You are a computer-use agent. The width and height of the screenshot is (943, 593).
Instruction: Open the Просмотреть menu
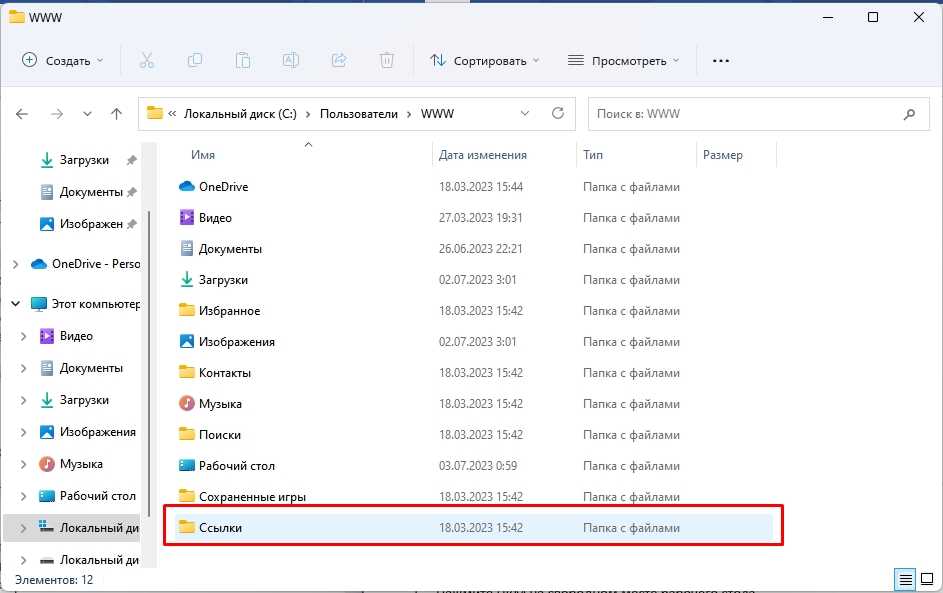click(624, 61)
